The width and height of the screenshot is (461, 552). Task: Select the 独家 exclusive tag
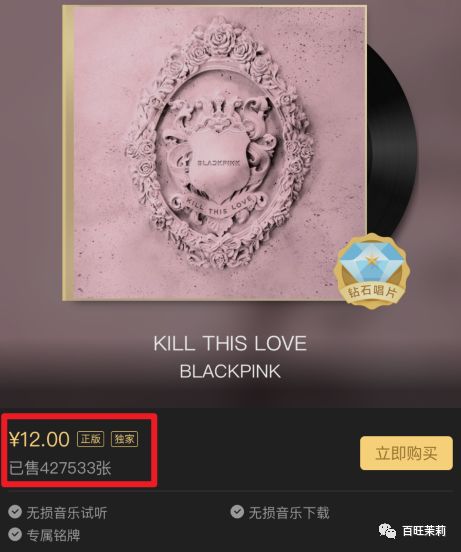pos(124,439)
